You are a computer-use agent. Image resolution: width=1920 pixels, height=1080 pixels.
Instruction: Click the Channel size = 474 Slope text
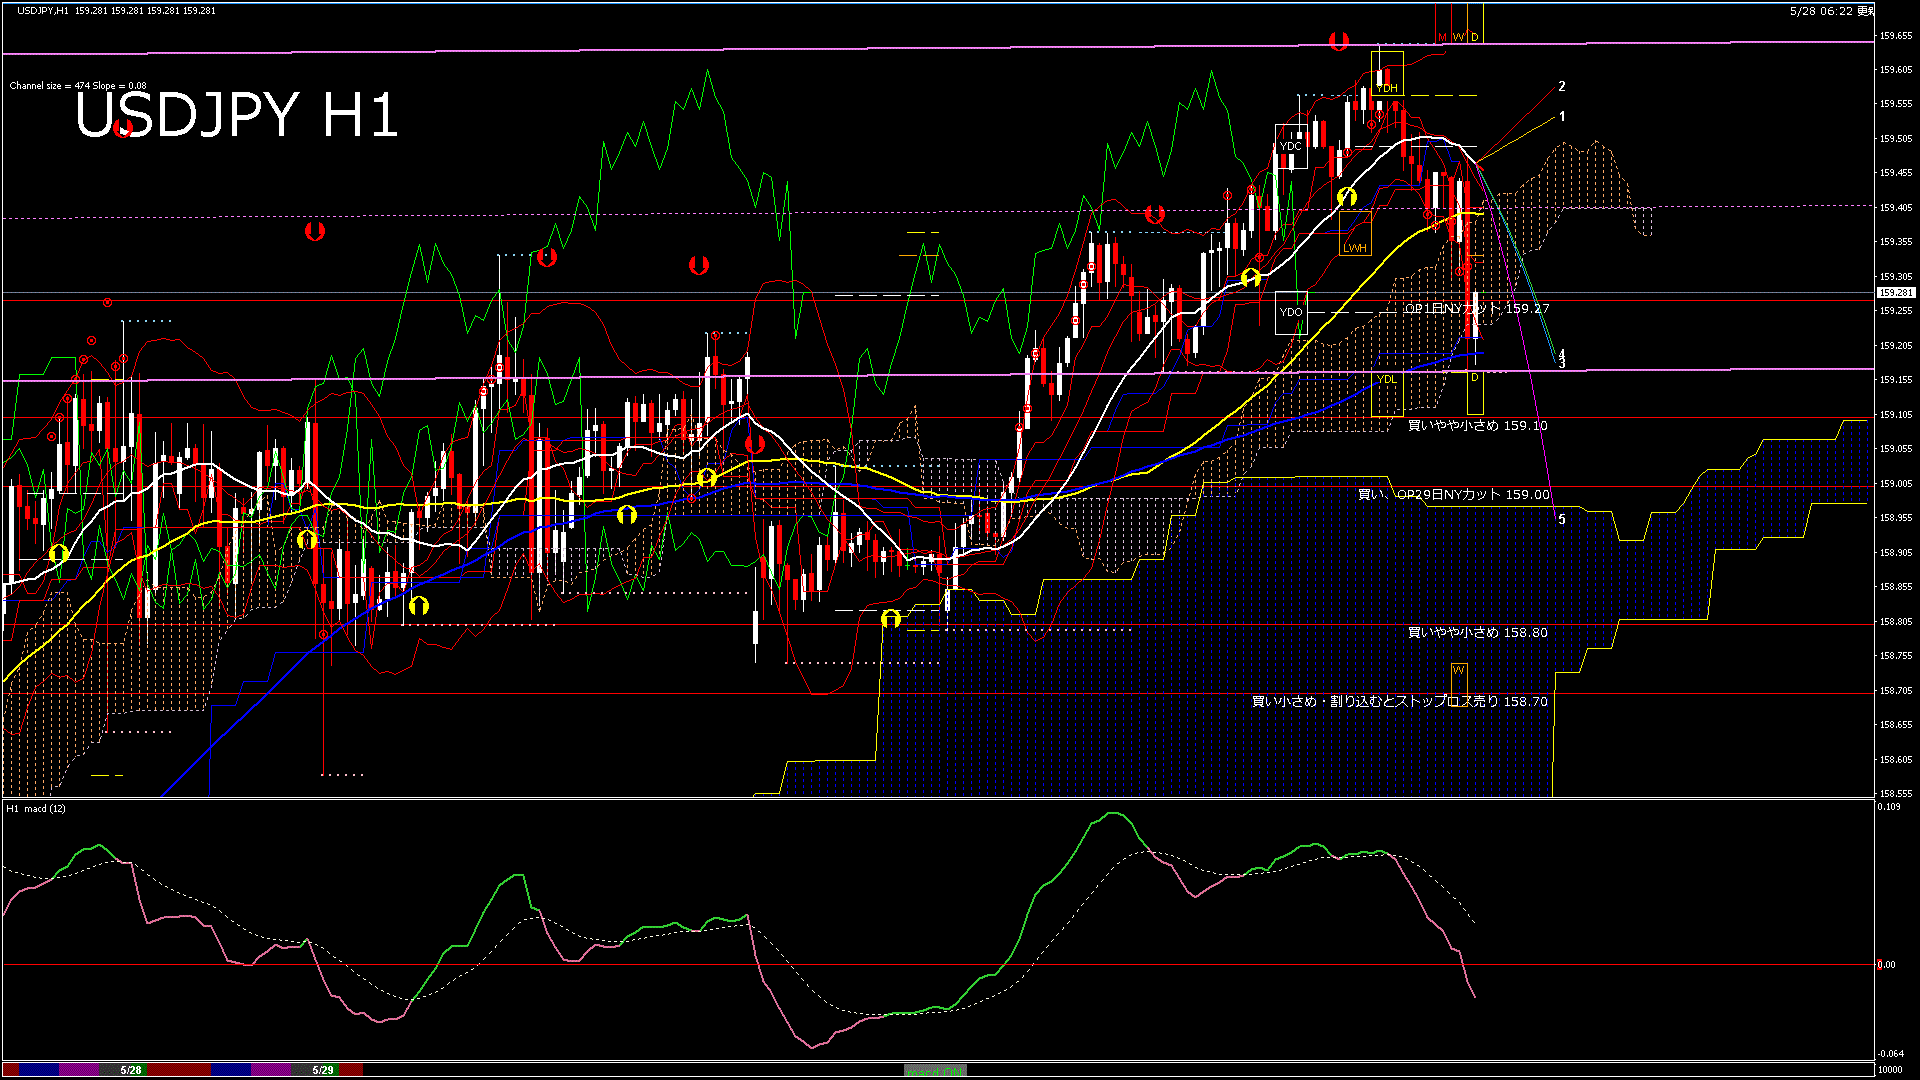[78, 86]
